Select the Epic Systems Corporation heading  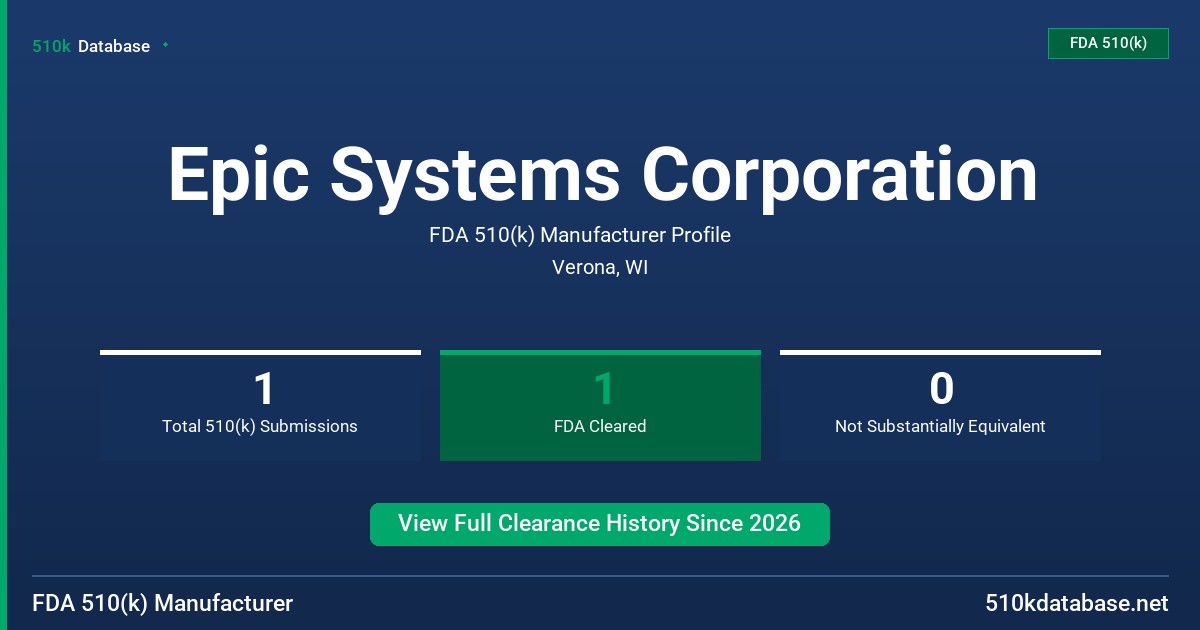point(603,175)
